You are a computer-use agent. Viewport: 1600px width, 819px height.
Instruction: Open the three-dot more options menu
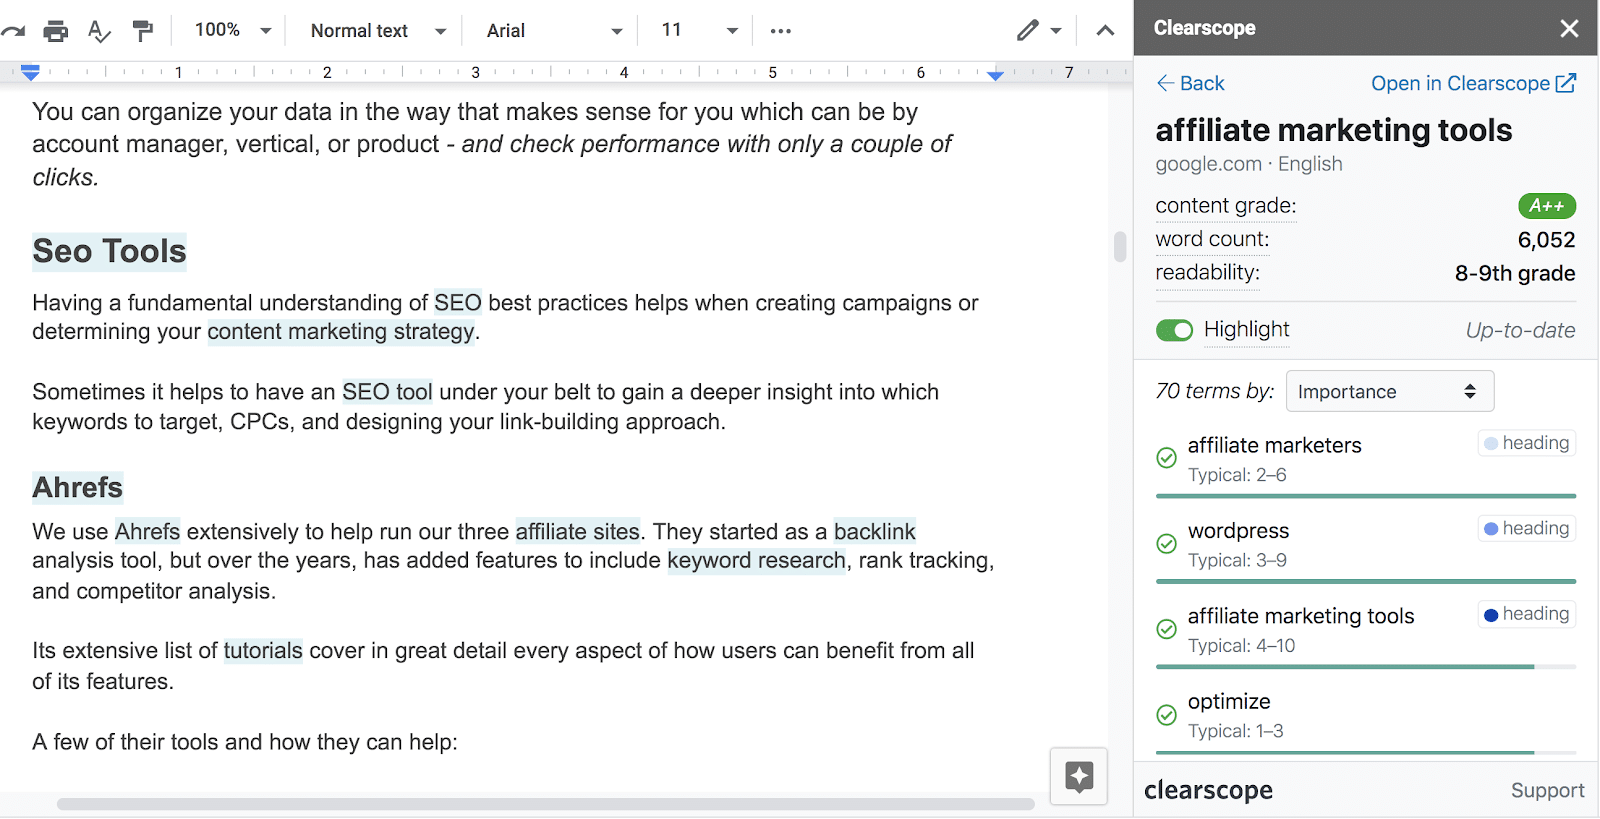[x=781, y=31]
